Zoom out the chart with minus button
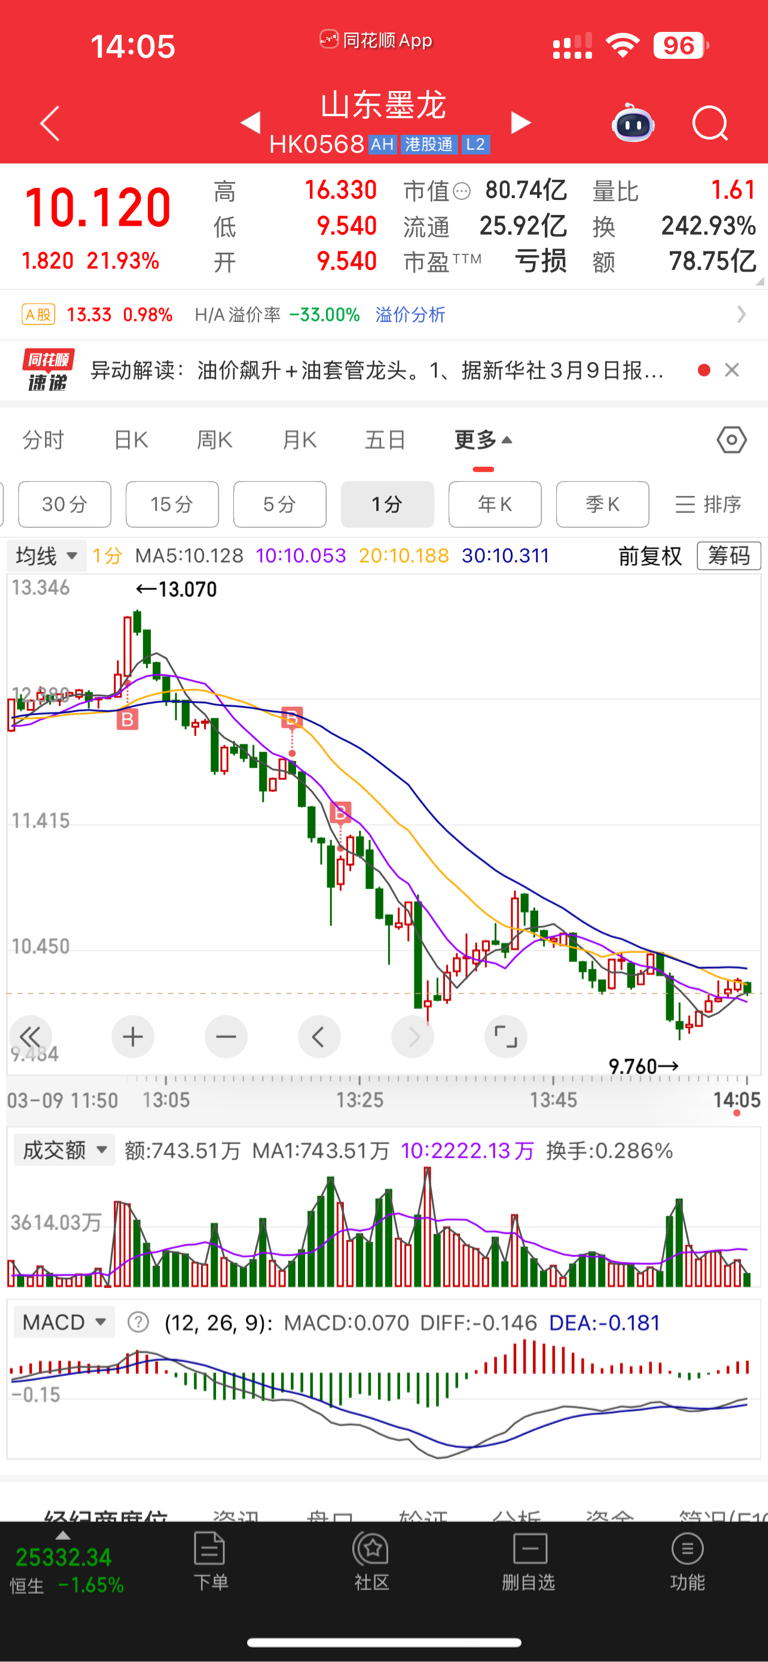The width and height of the screenshot is (768, 1662). pyautogui.click(x=226, y=1037)
